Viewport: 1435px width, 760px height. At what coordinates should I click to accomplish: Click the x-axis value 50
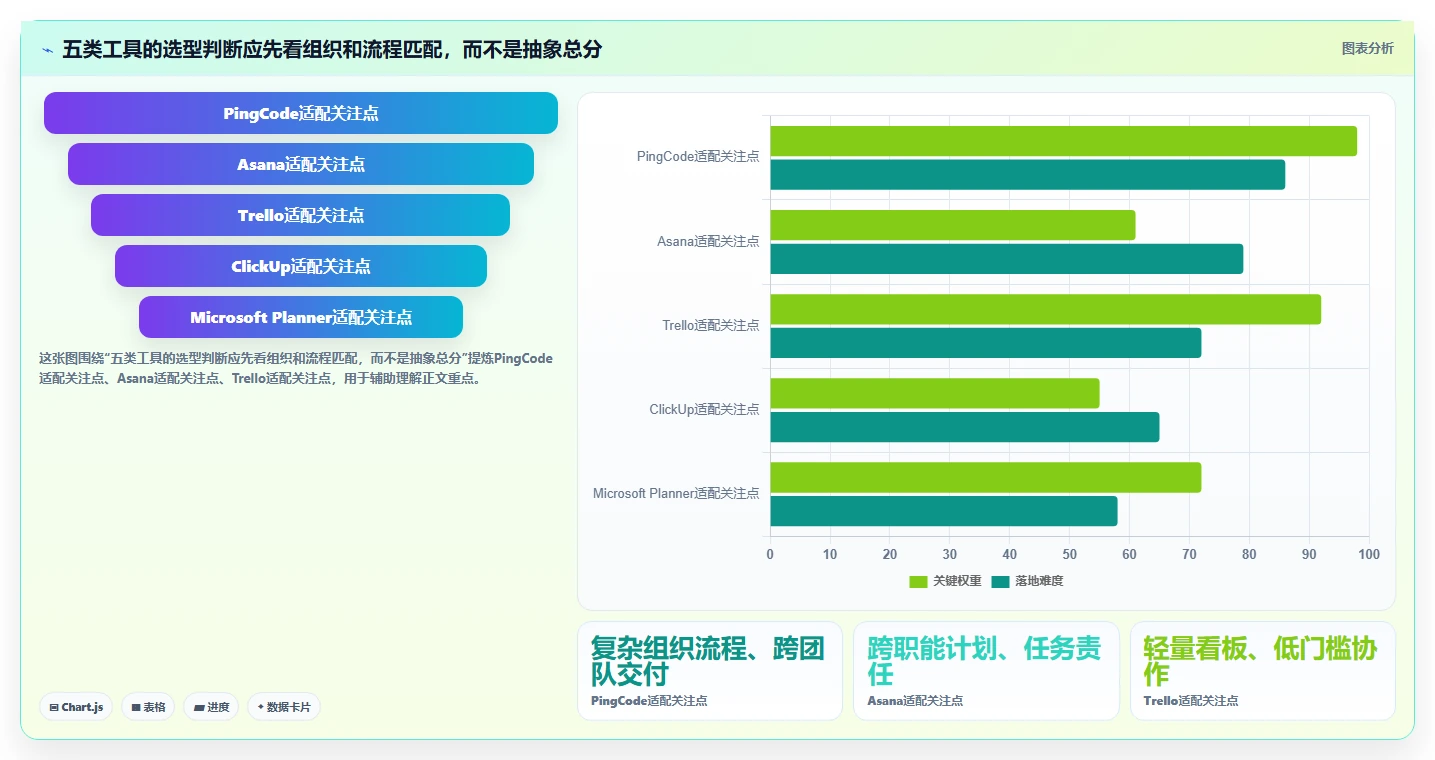click(x=1069, y=554)
